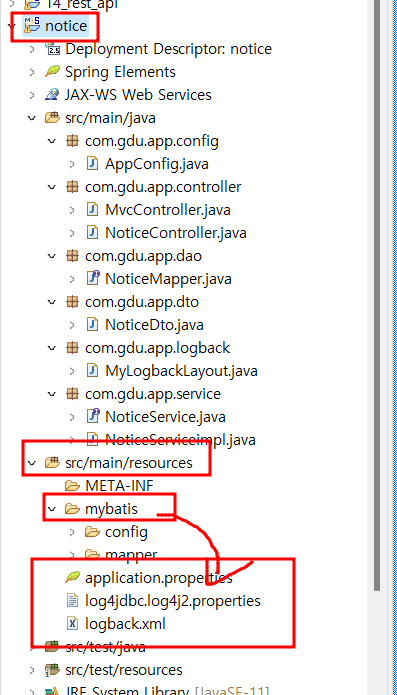Select the NoticeController.java file icon
The image size is (397, 695).
click(x=92, y=233)
